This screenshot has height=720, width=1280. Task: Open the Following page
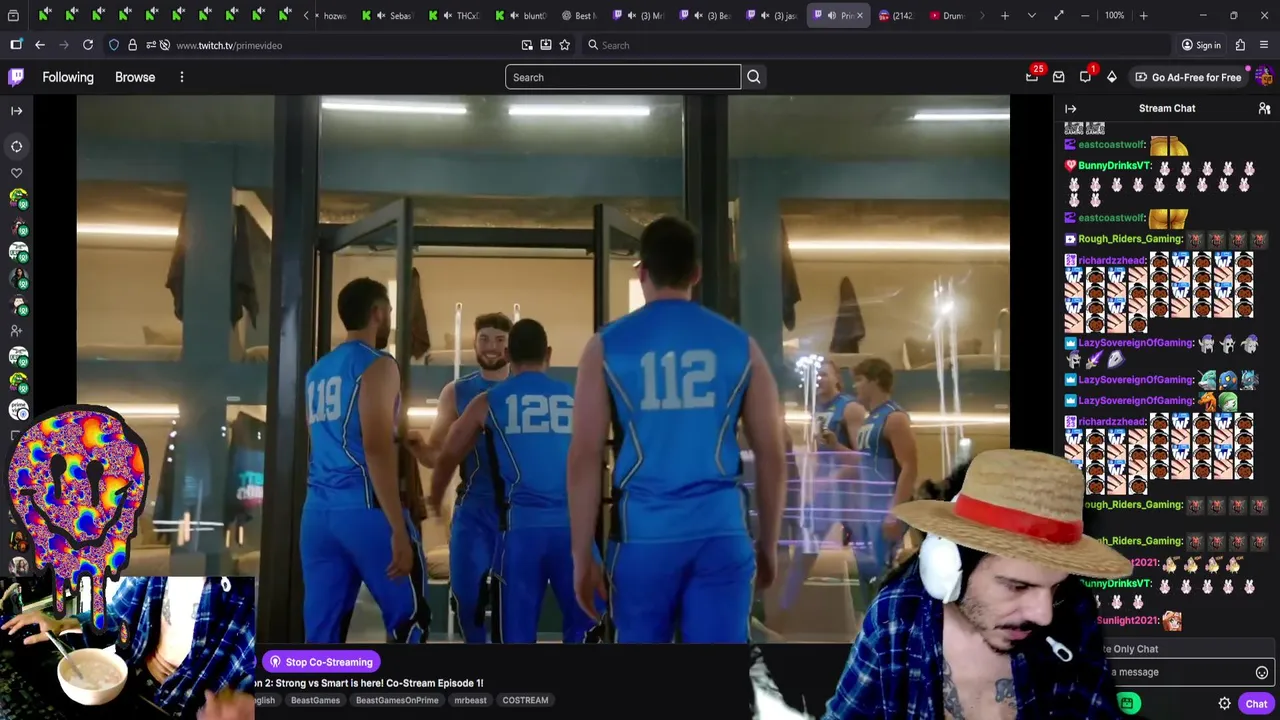(x=68, y=77)
